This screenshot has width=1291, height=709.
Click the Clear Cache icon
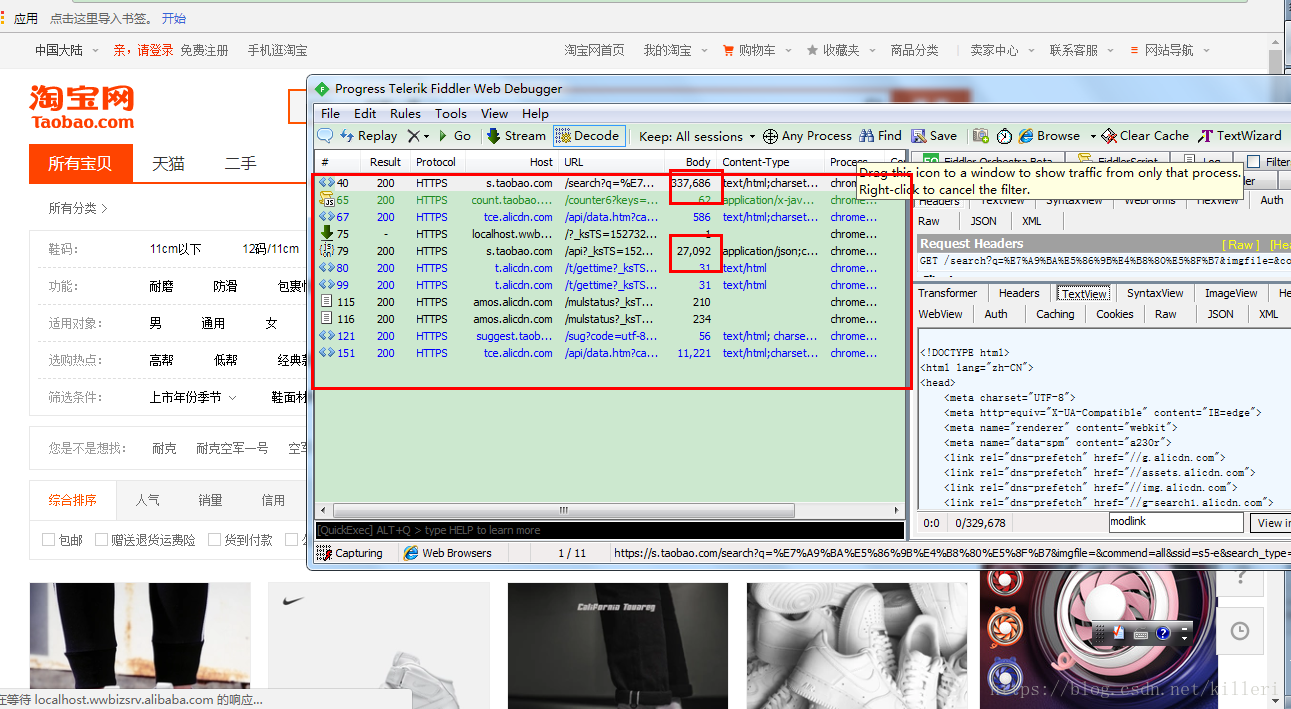pos(1109,136)
